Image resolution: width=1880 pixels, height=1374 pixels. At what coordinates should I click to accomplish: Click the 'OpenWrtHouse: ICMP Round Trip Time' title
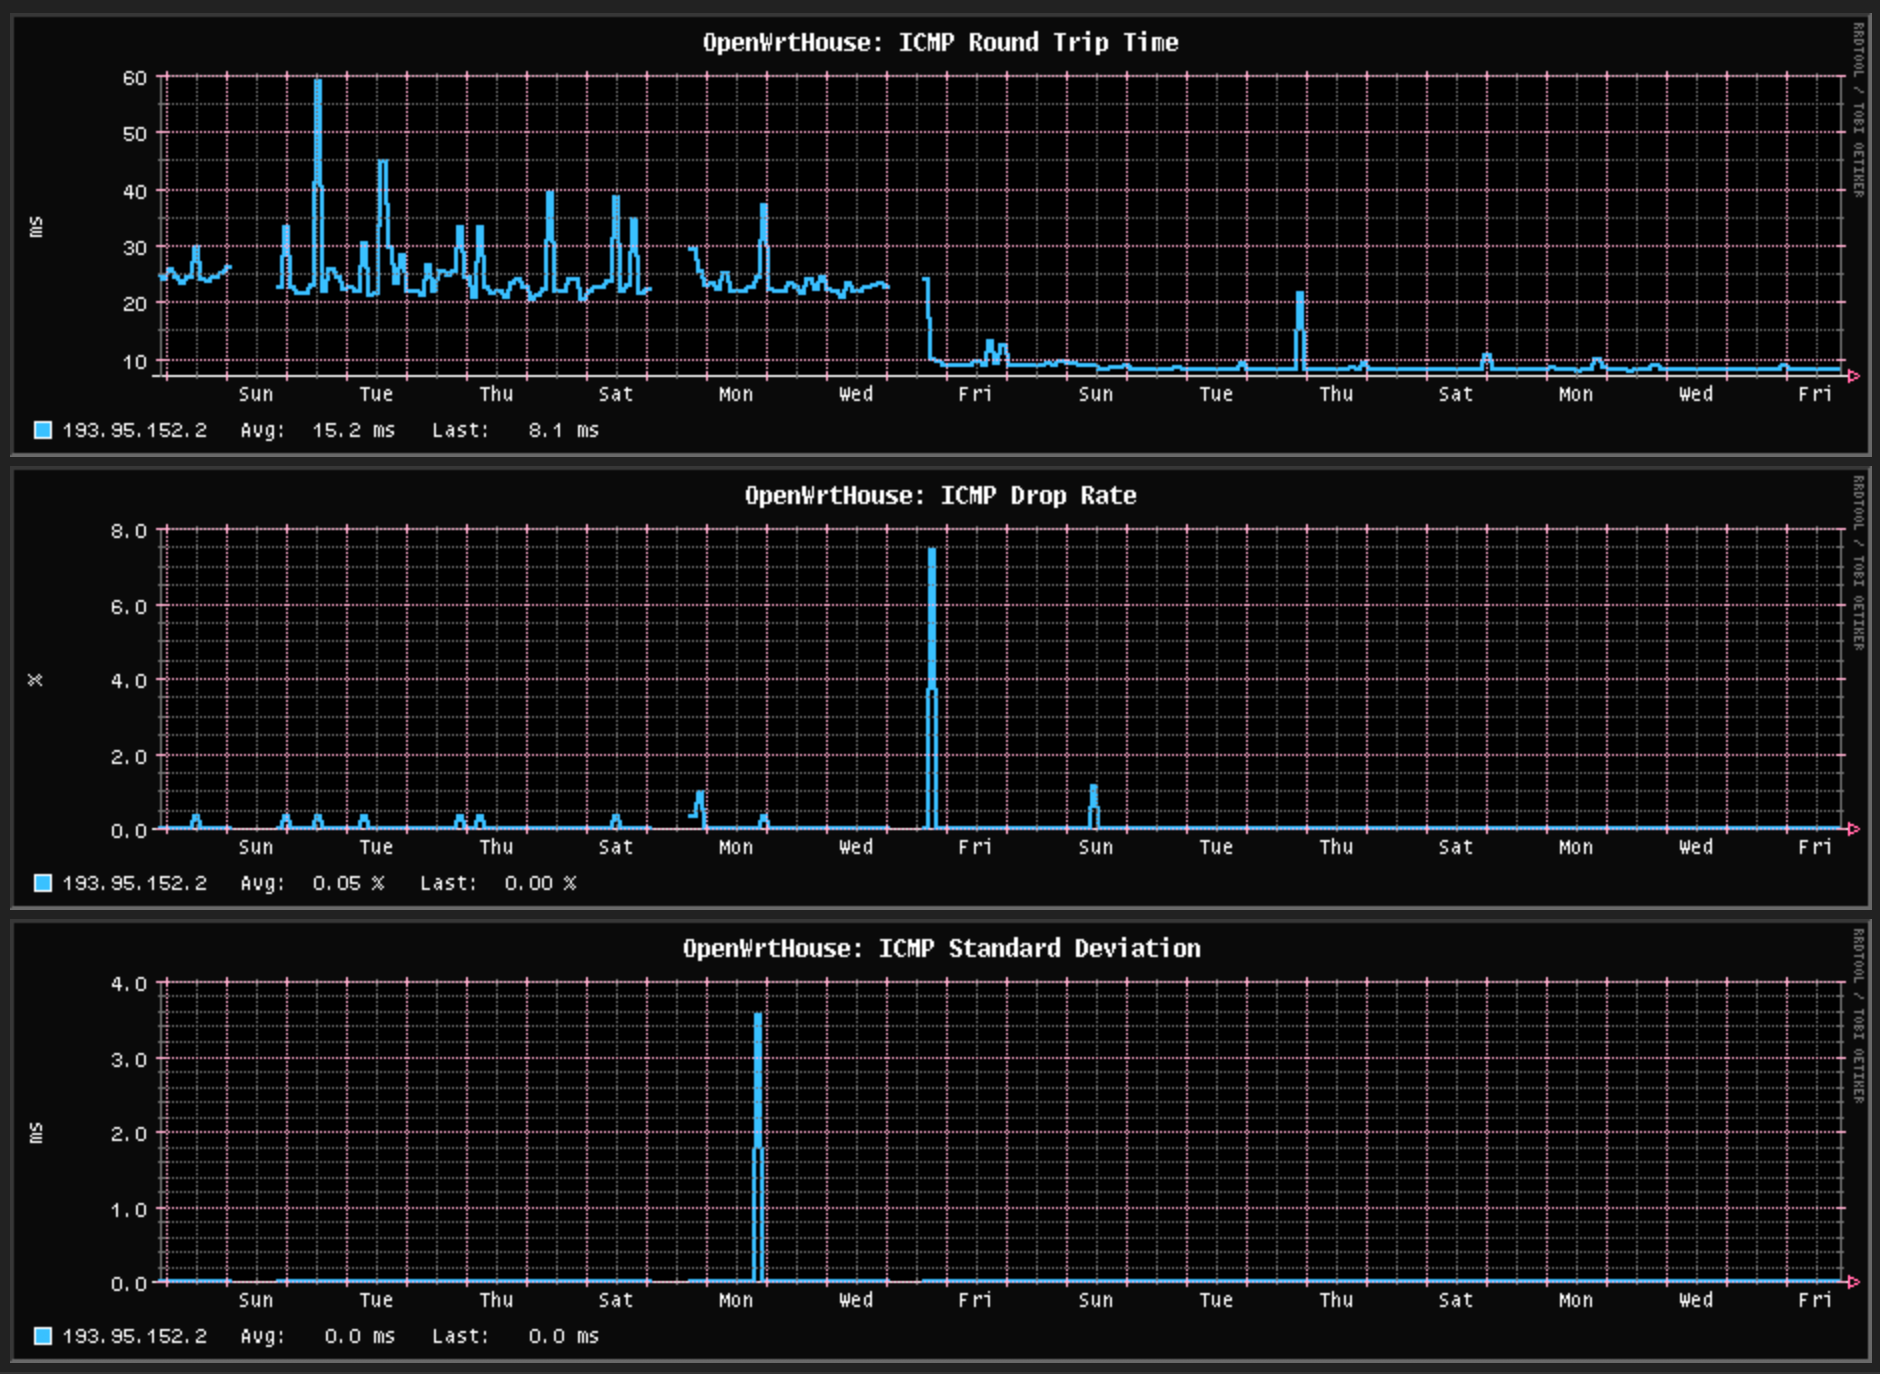tap(940, 42)
